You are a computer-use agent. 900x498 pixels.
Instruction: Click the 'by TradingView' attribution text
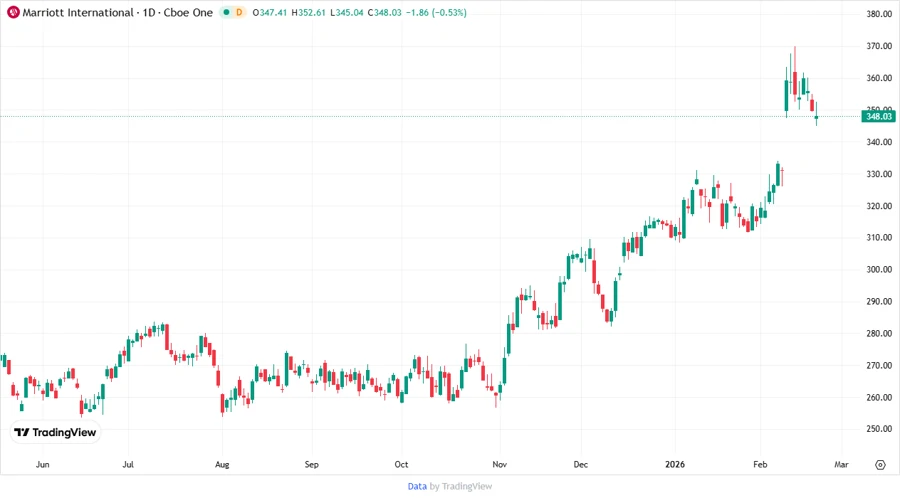(461, 486)
